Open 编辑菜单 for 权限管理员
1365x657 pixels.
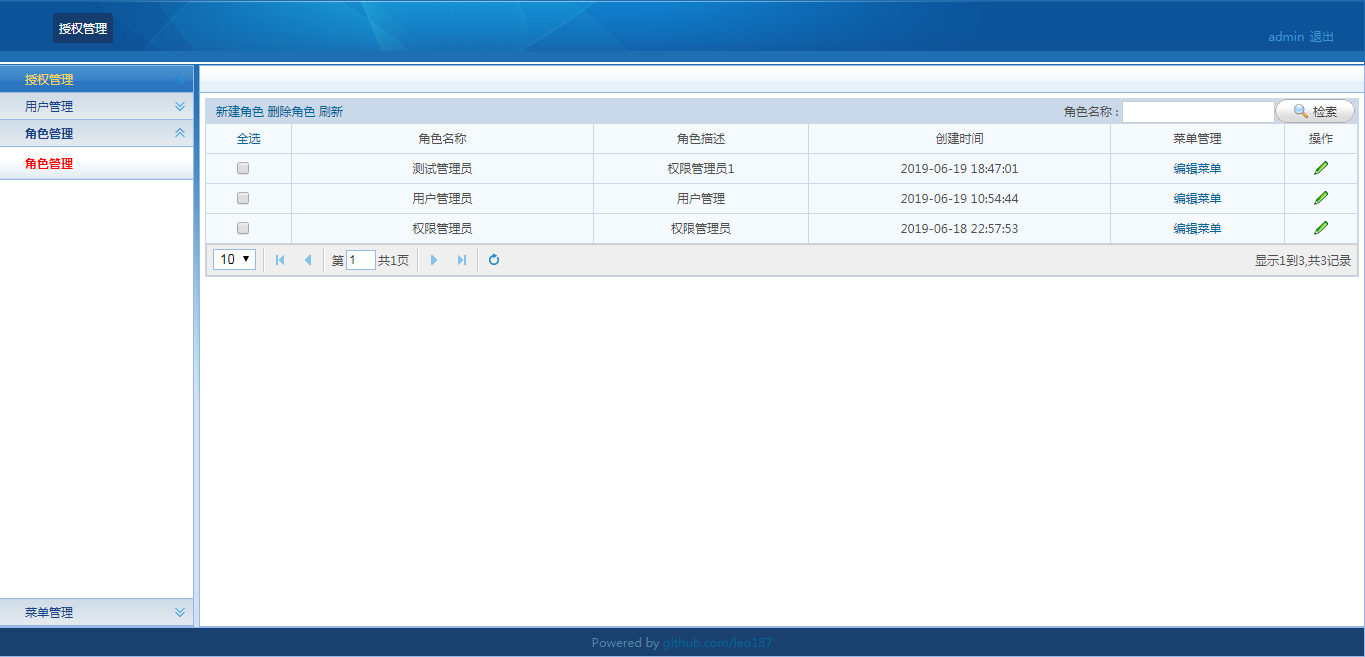(x=1197, y=229)
